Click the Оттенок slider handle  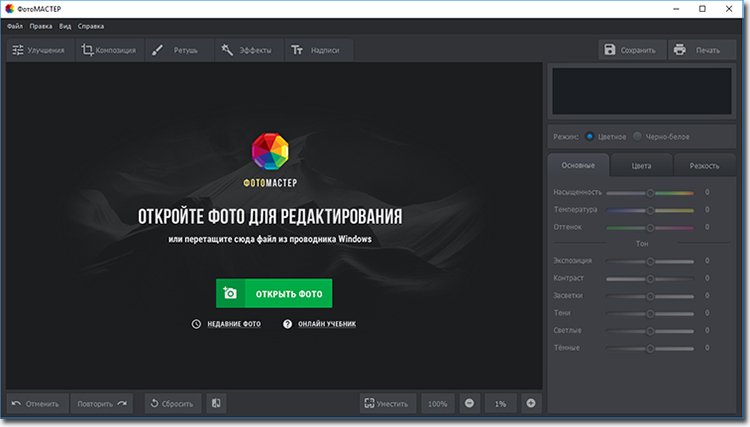(x=650, y=228)
